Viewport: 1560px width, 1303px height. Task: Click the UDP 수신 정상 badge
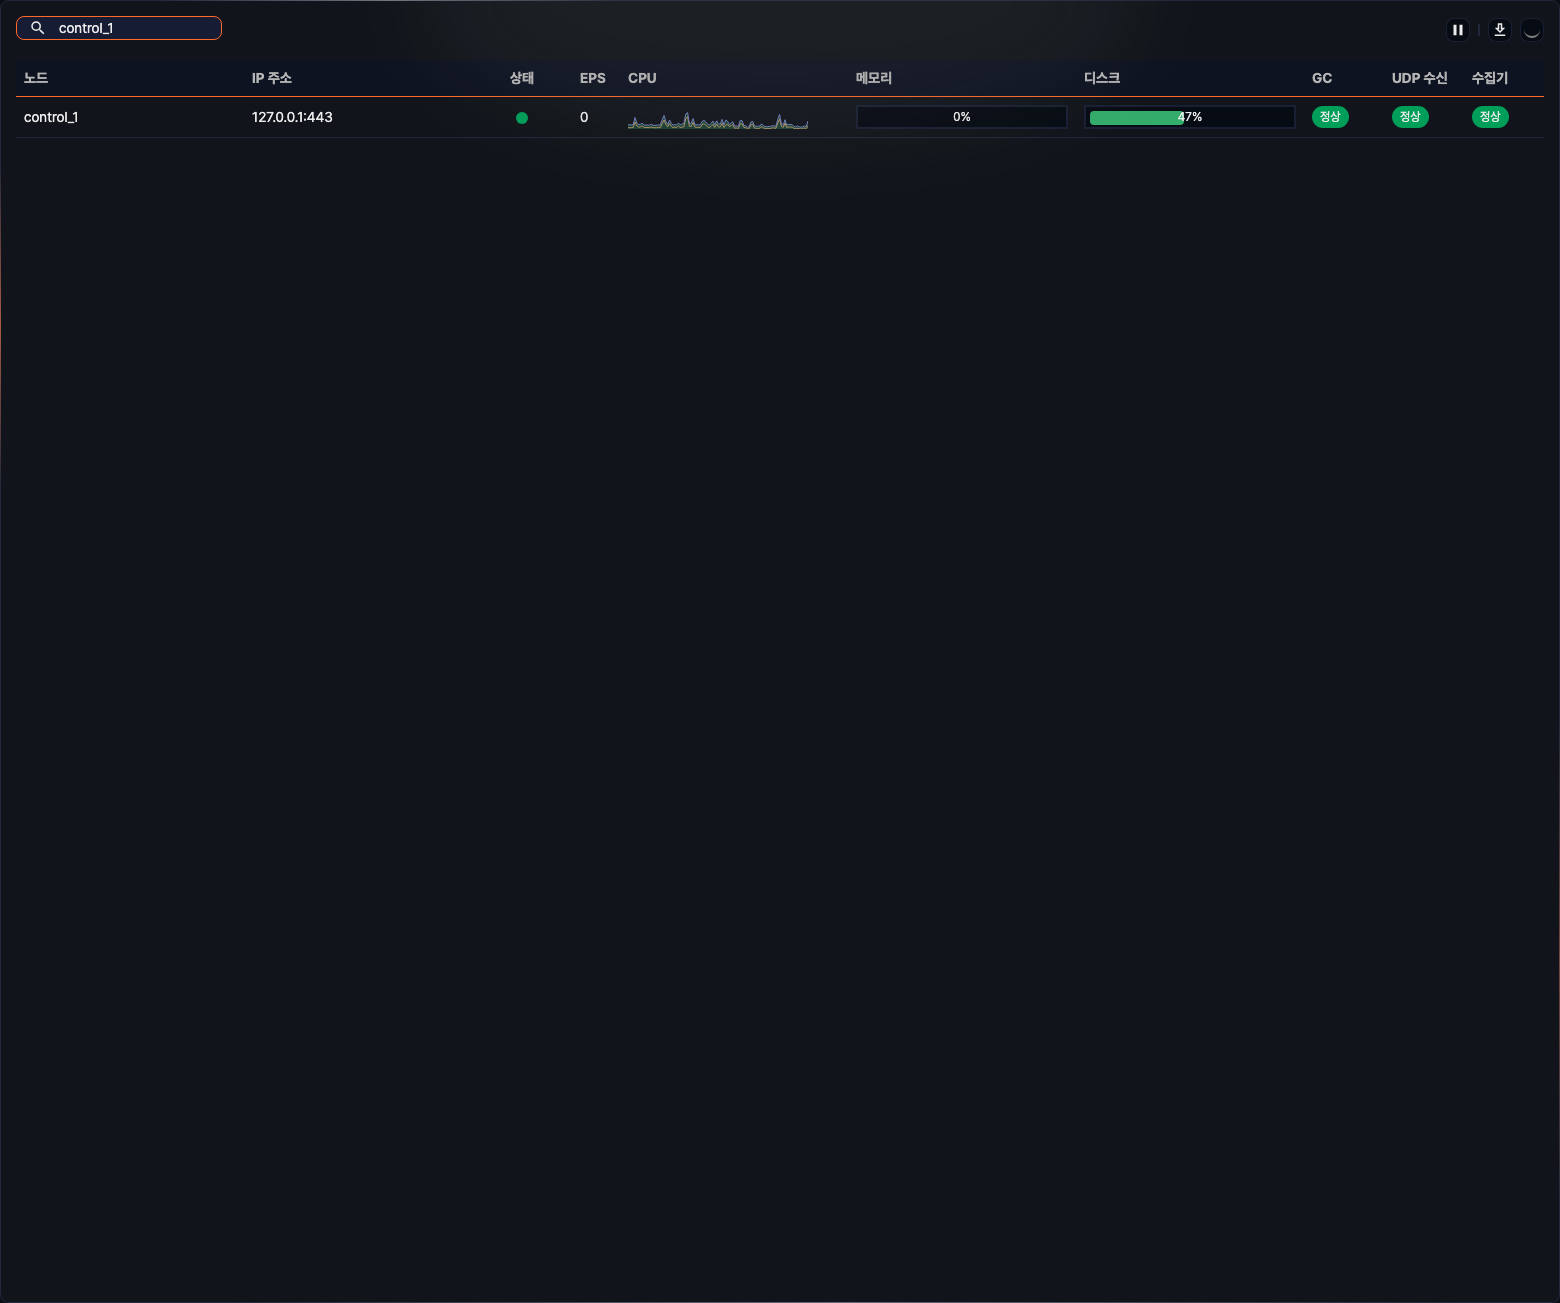[1409, 117]
